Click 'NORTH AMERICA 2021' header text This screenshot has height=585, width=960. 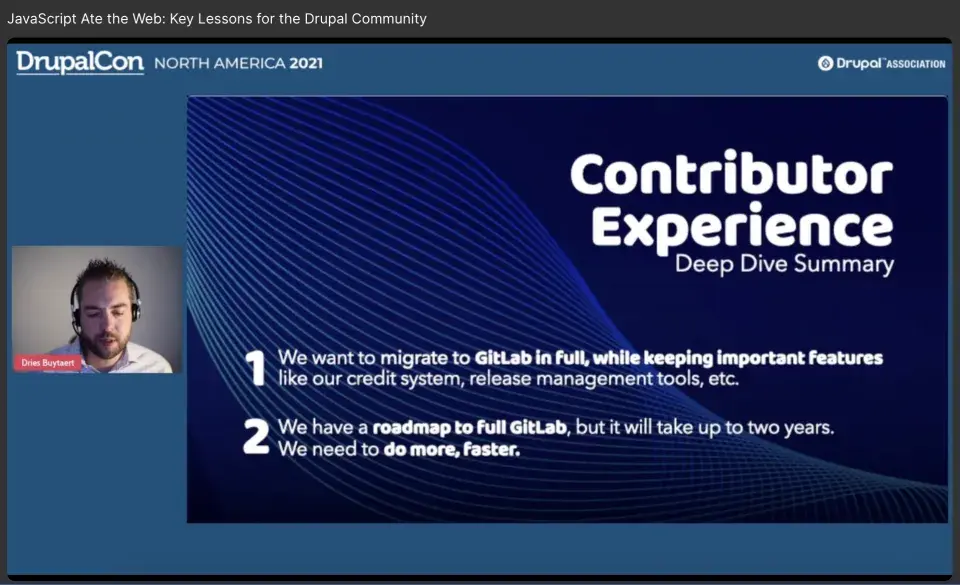[x=238, y=63]
